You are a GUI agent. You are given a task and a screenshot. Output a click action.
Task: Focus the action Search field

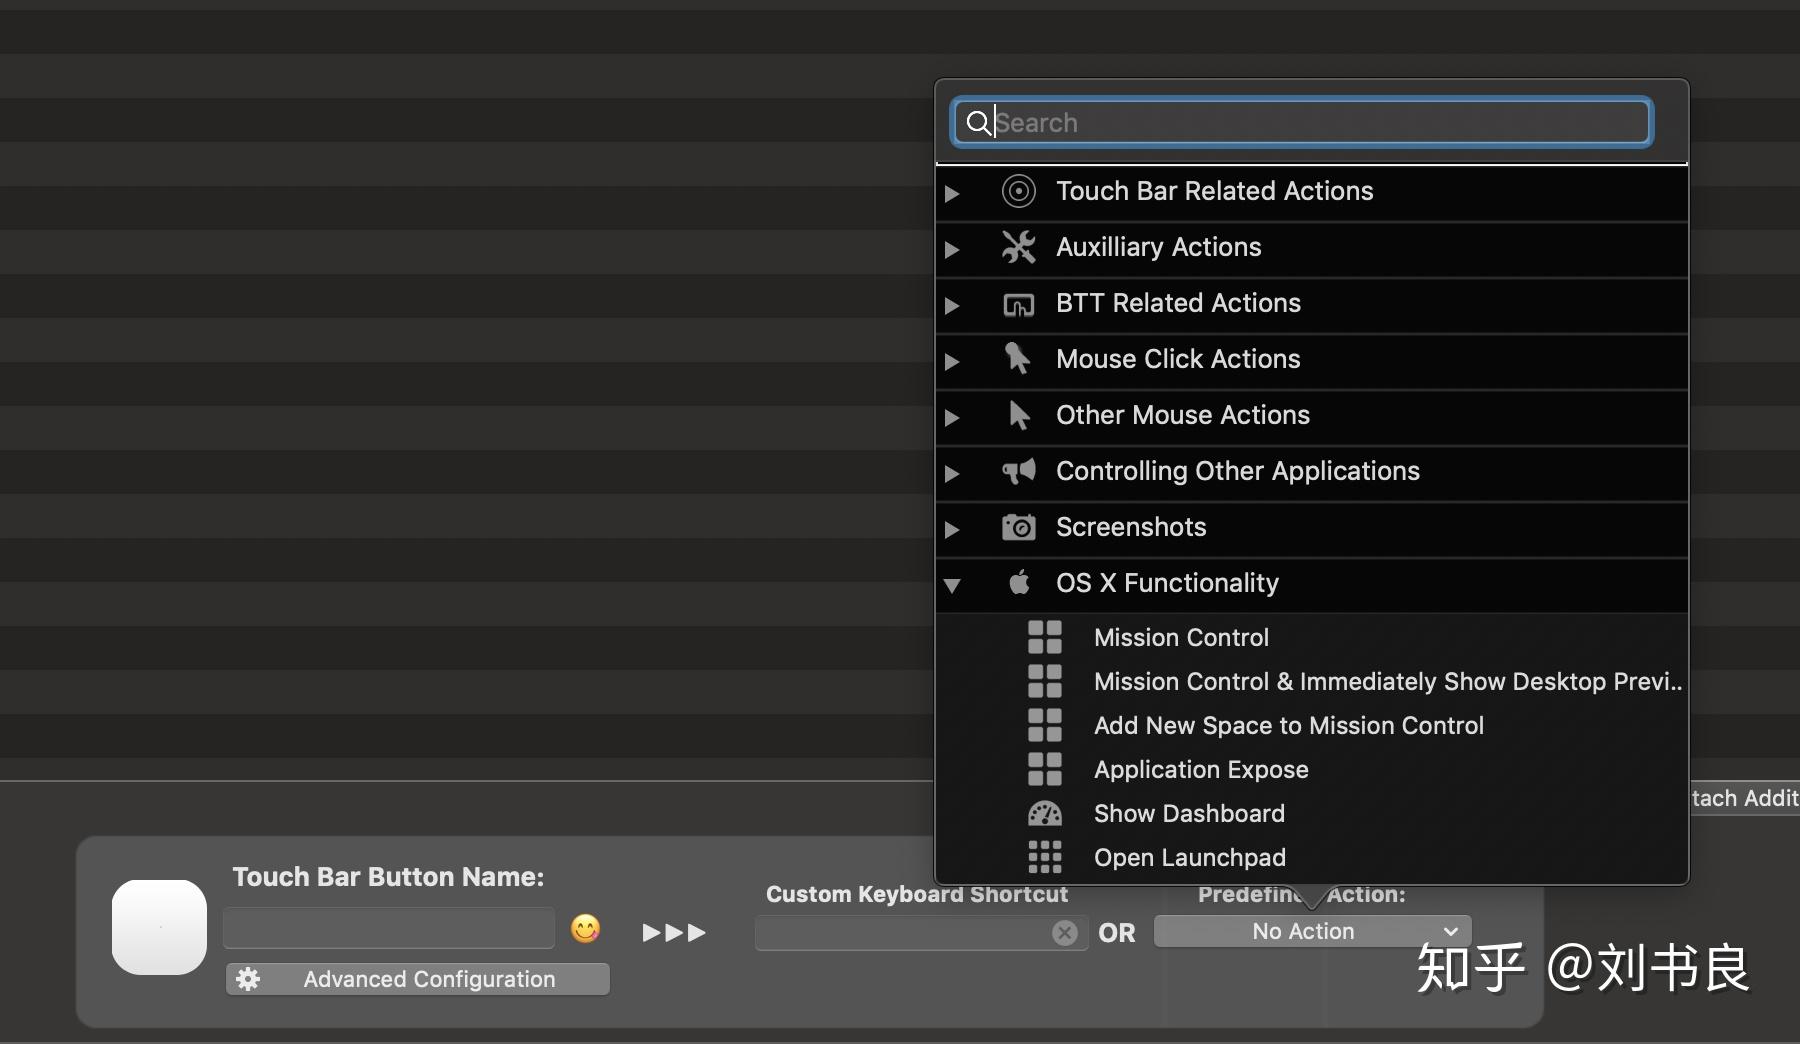[x=1301, y=123]
